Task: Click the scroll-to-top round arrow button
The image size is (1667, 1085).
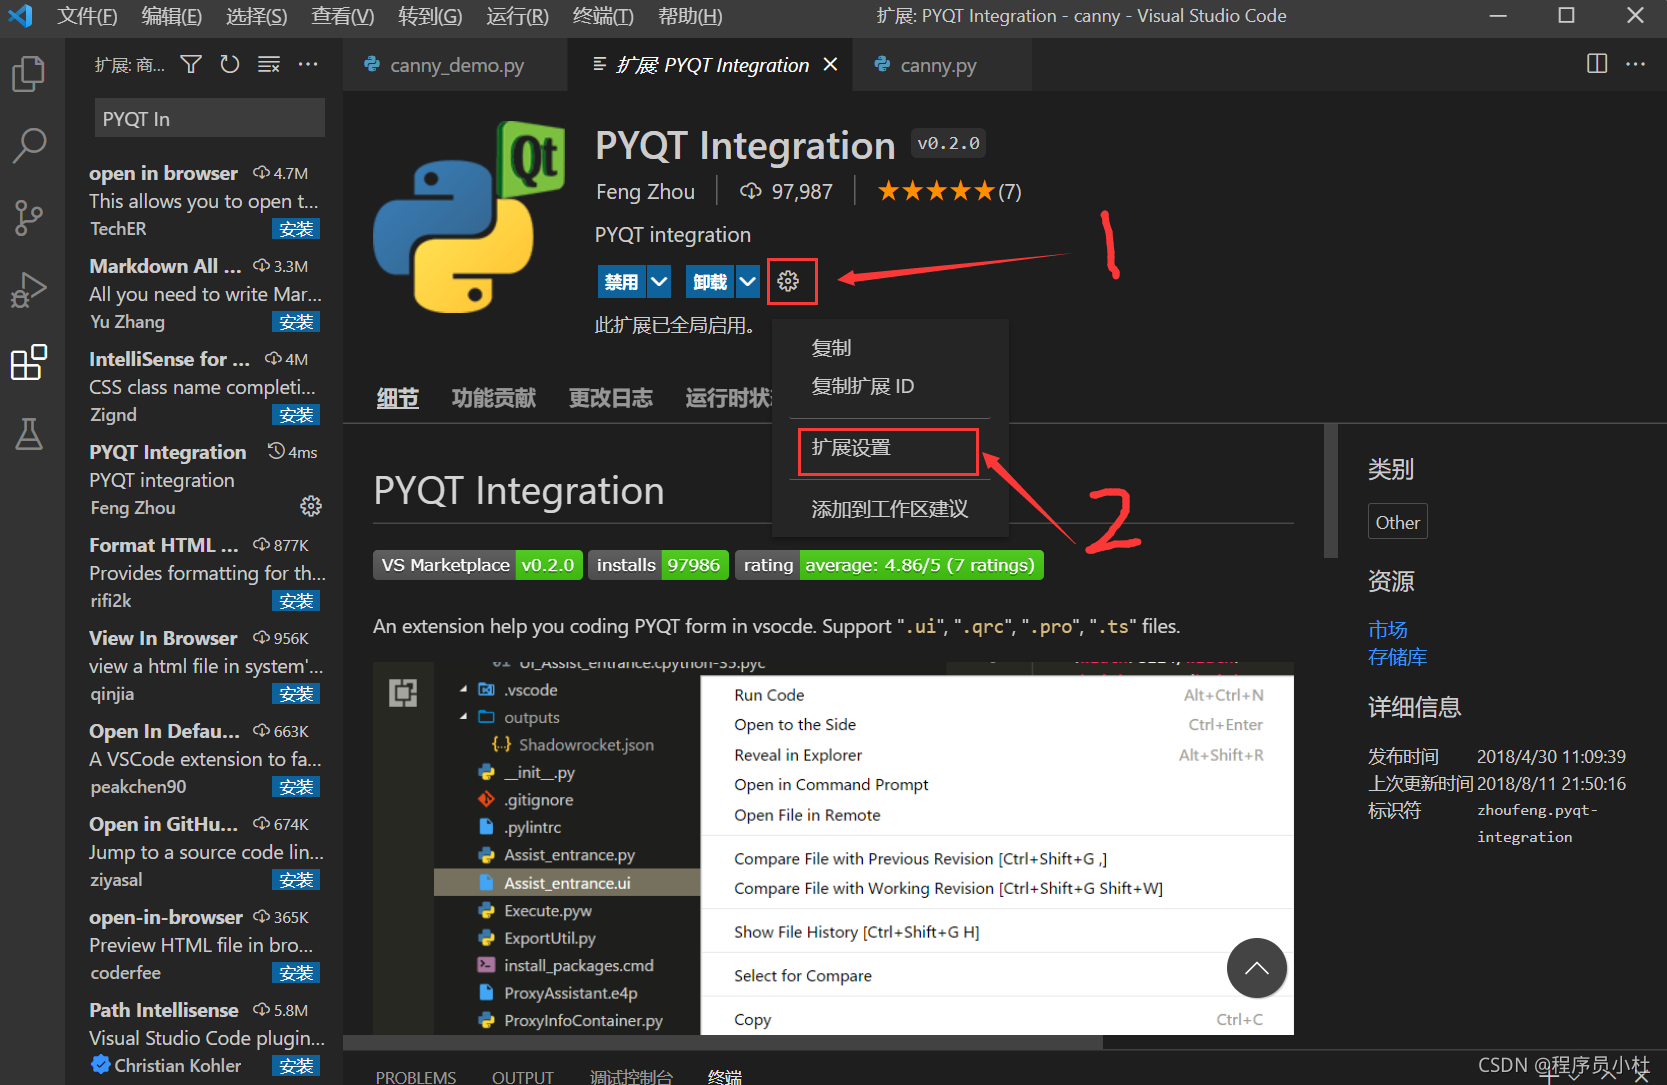Action: pyautogui.click(x=1257, y=967)
